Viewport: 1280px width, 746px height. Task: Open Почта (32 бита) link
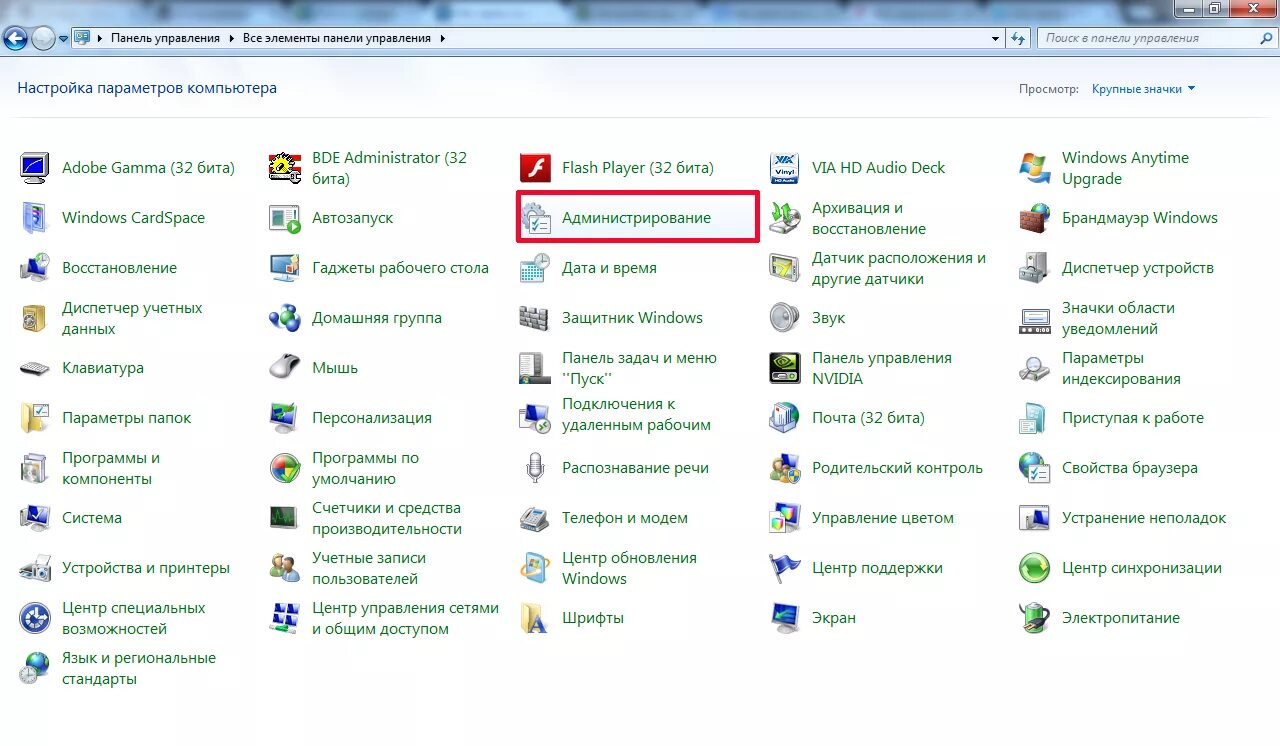(x=868, y=418)
